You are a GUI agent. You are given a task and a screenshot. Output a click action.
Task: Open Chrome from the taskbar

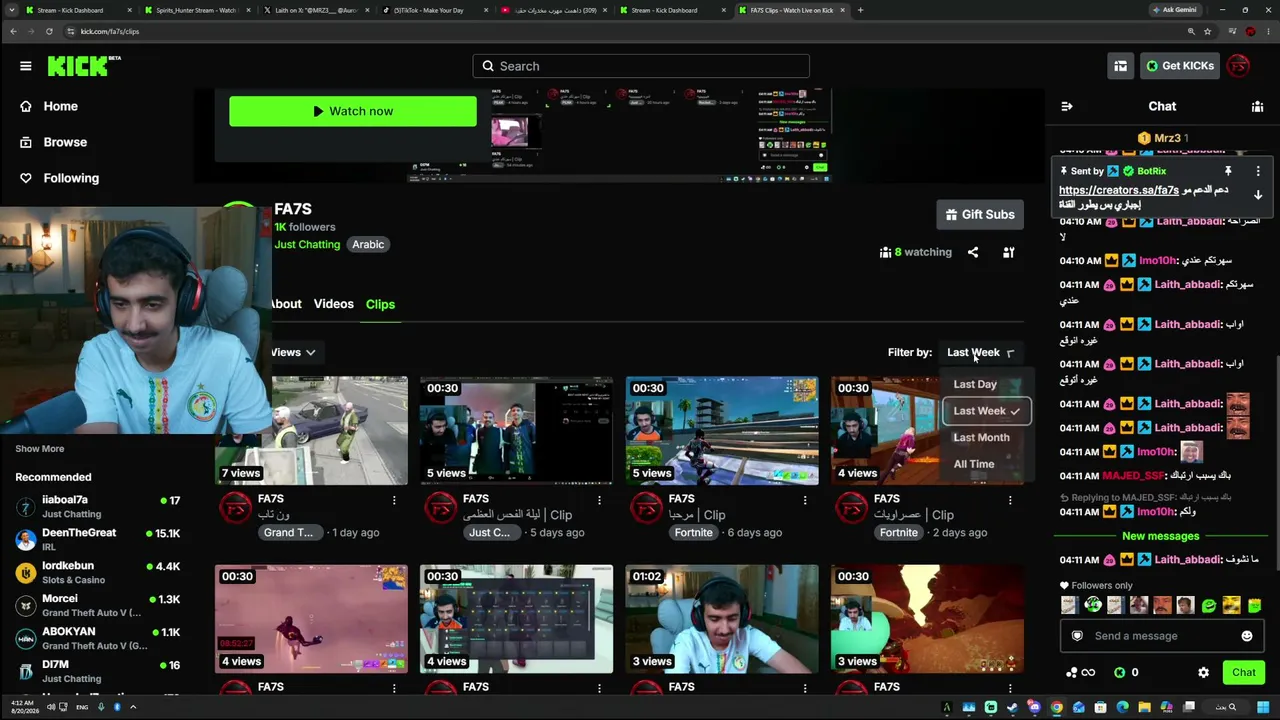pos(1056,708)
